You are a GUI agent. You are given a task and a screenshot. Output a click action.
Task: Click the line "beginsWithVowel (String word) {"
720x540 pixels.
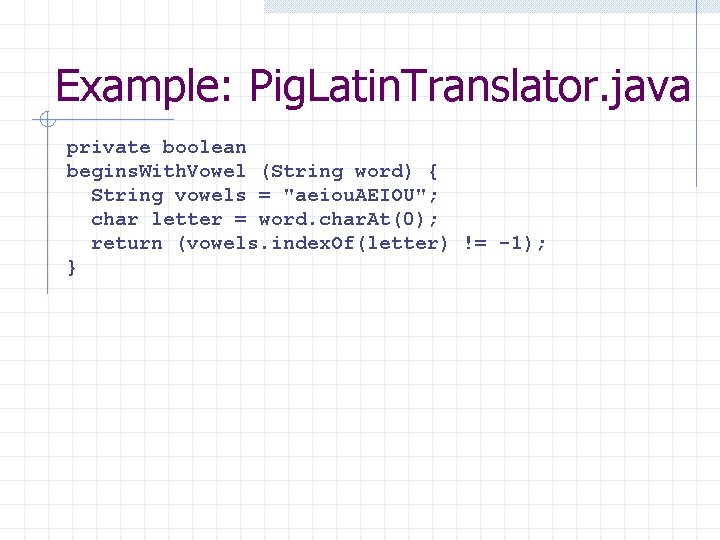coord(252,172)
